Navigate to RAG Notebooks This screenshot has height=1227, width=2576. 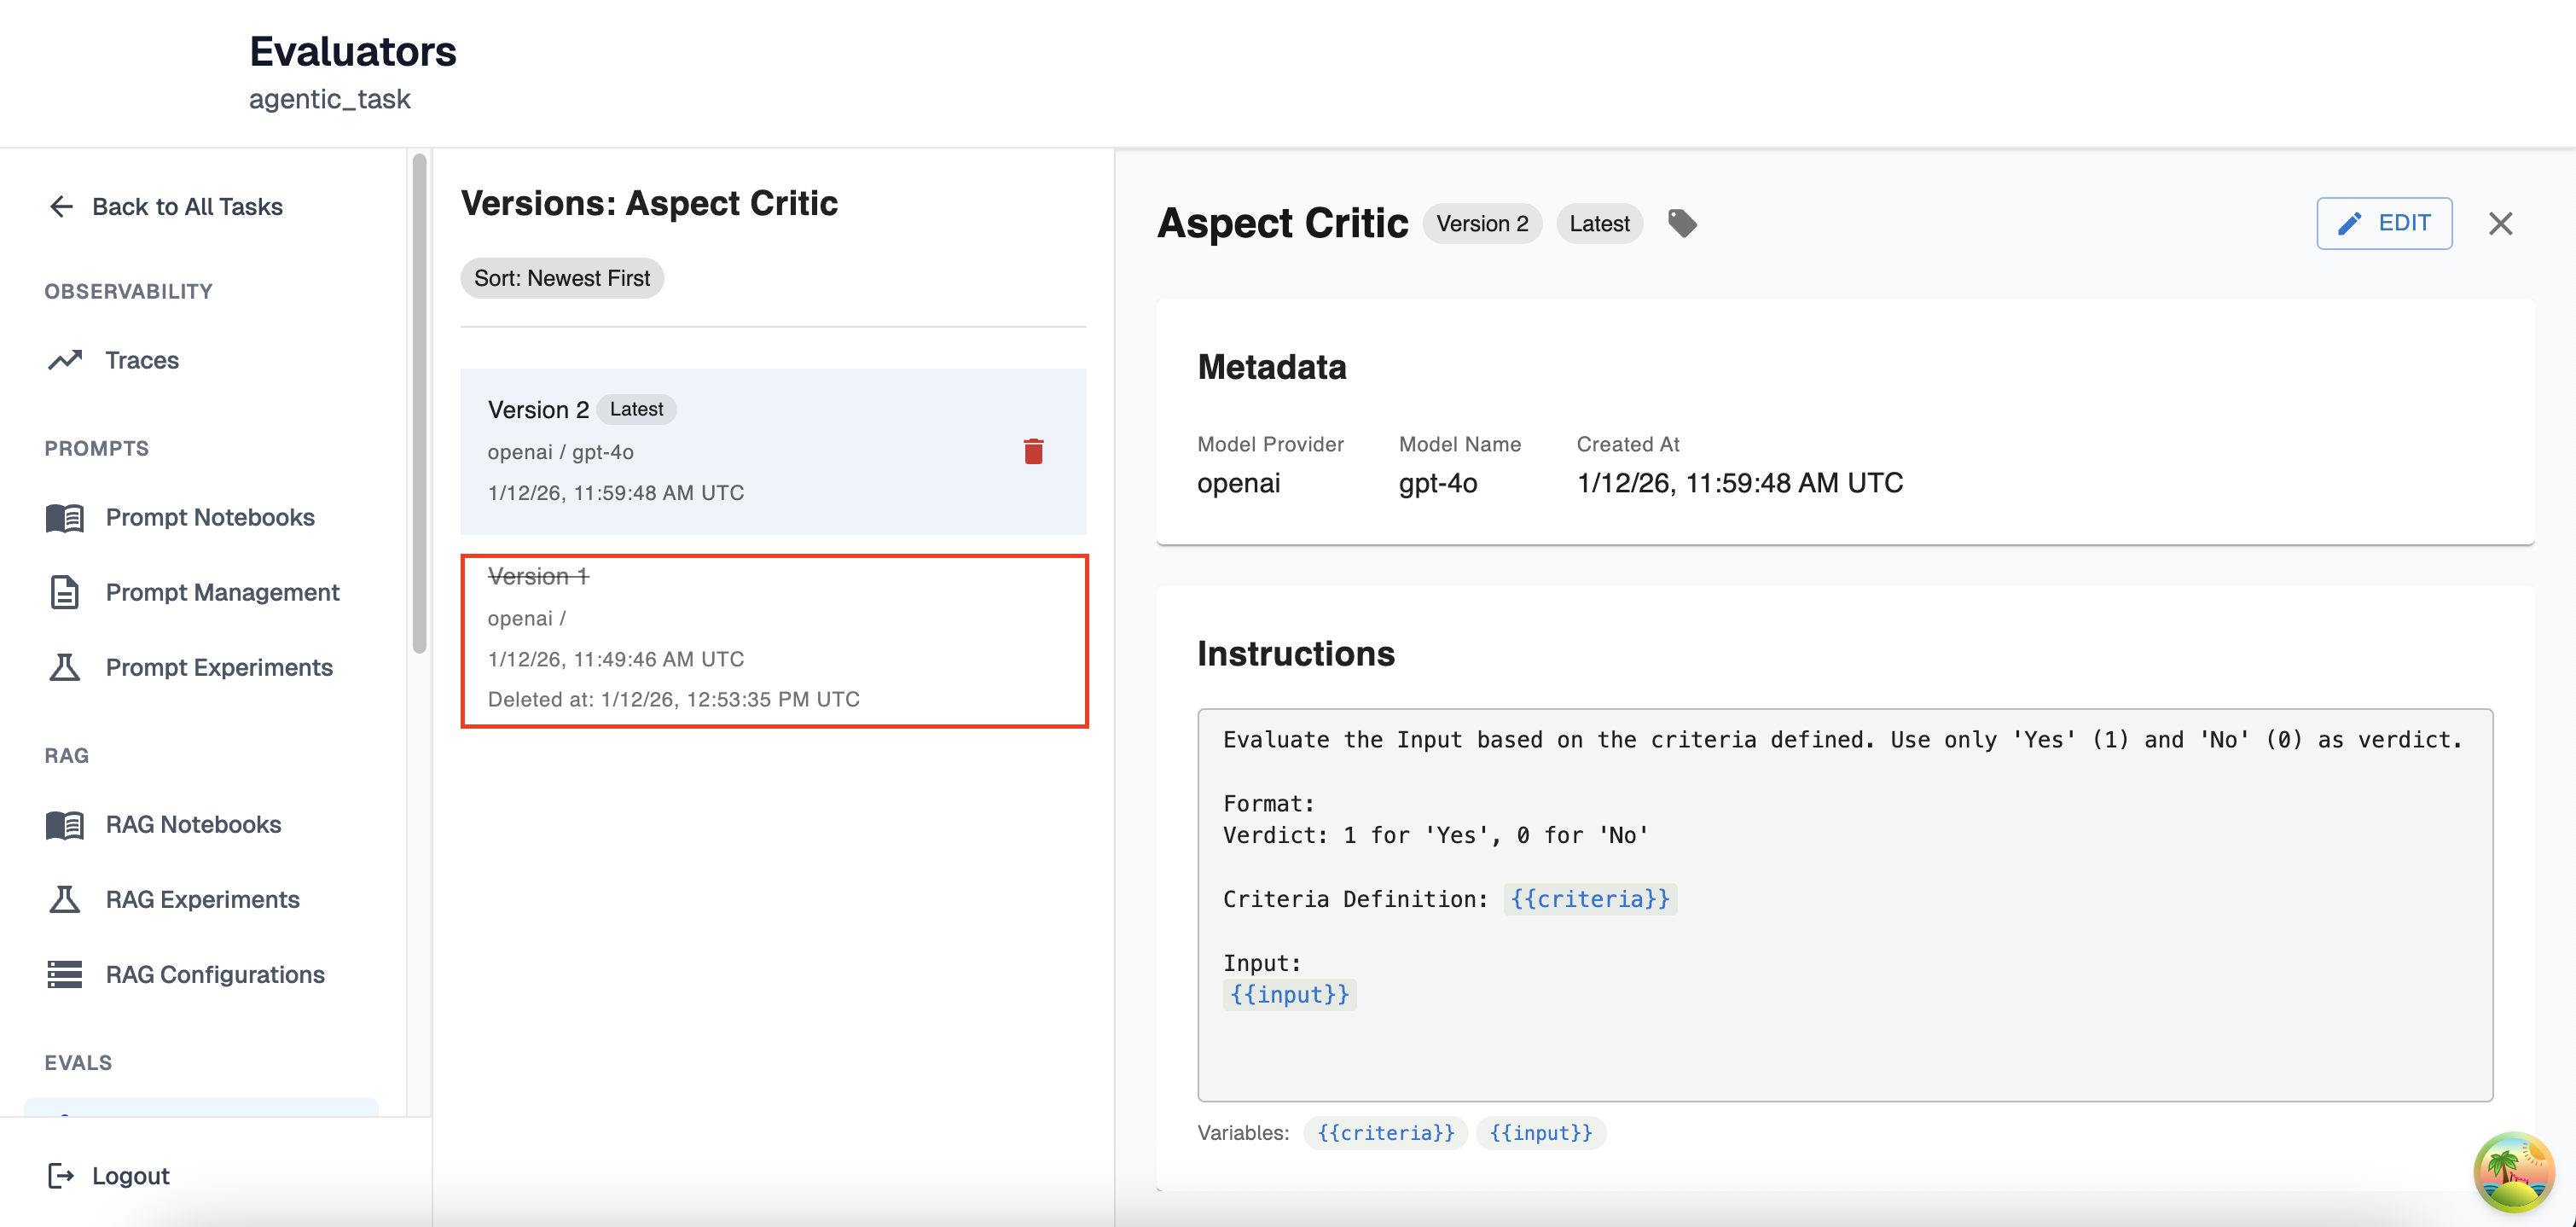(x=193, y=824)
